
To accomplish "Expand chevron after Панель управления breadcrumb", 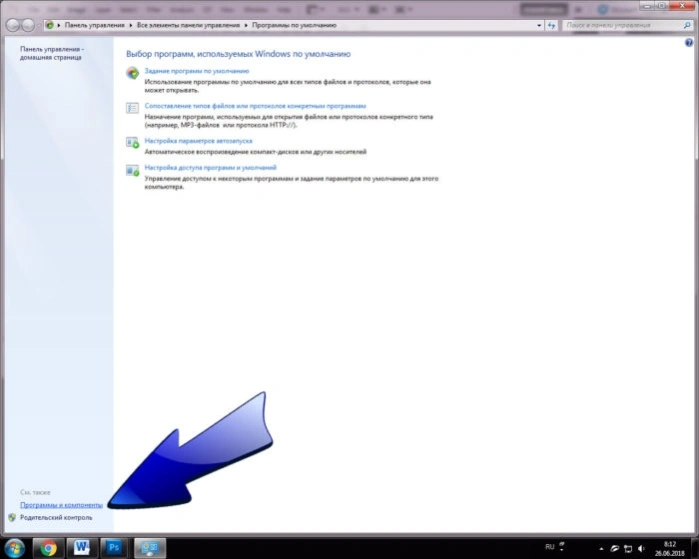I will (131, 25).
